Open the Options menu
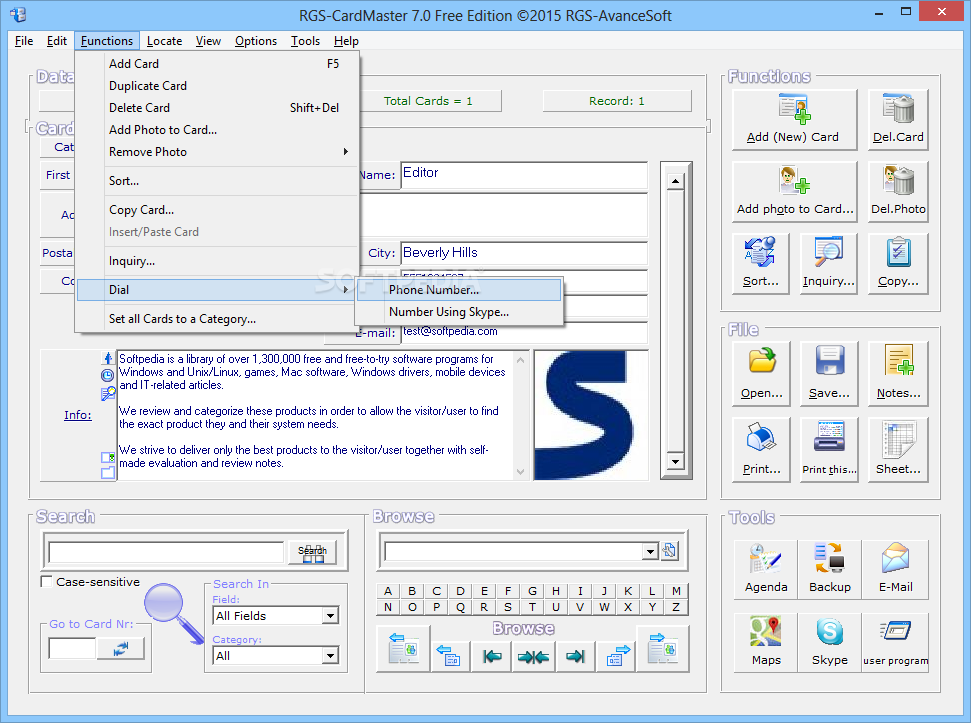The image size is (971, 723). click(256, 41)
